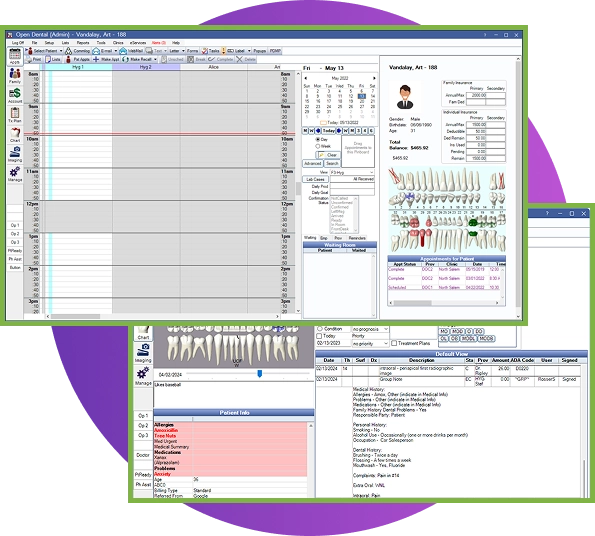595x536 pixels.
Task: Click the MOD quick button
Action: [x=457, y=331]
